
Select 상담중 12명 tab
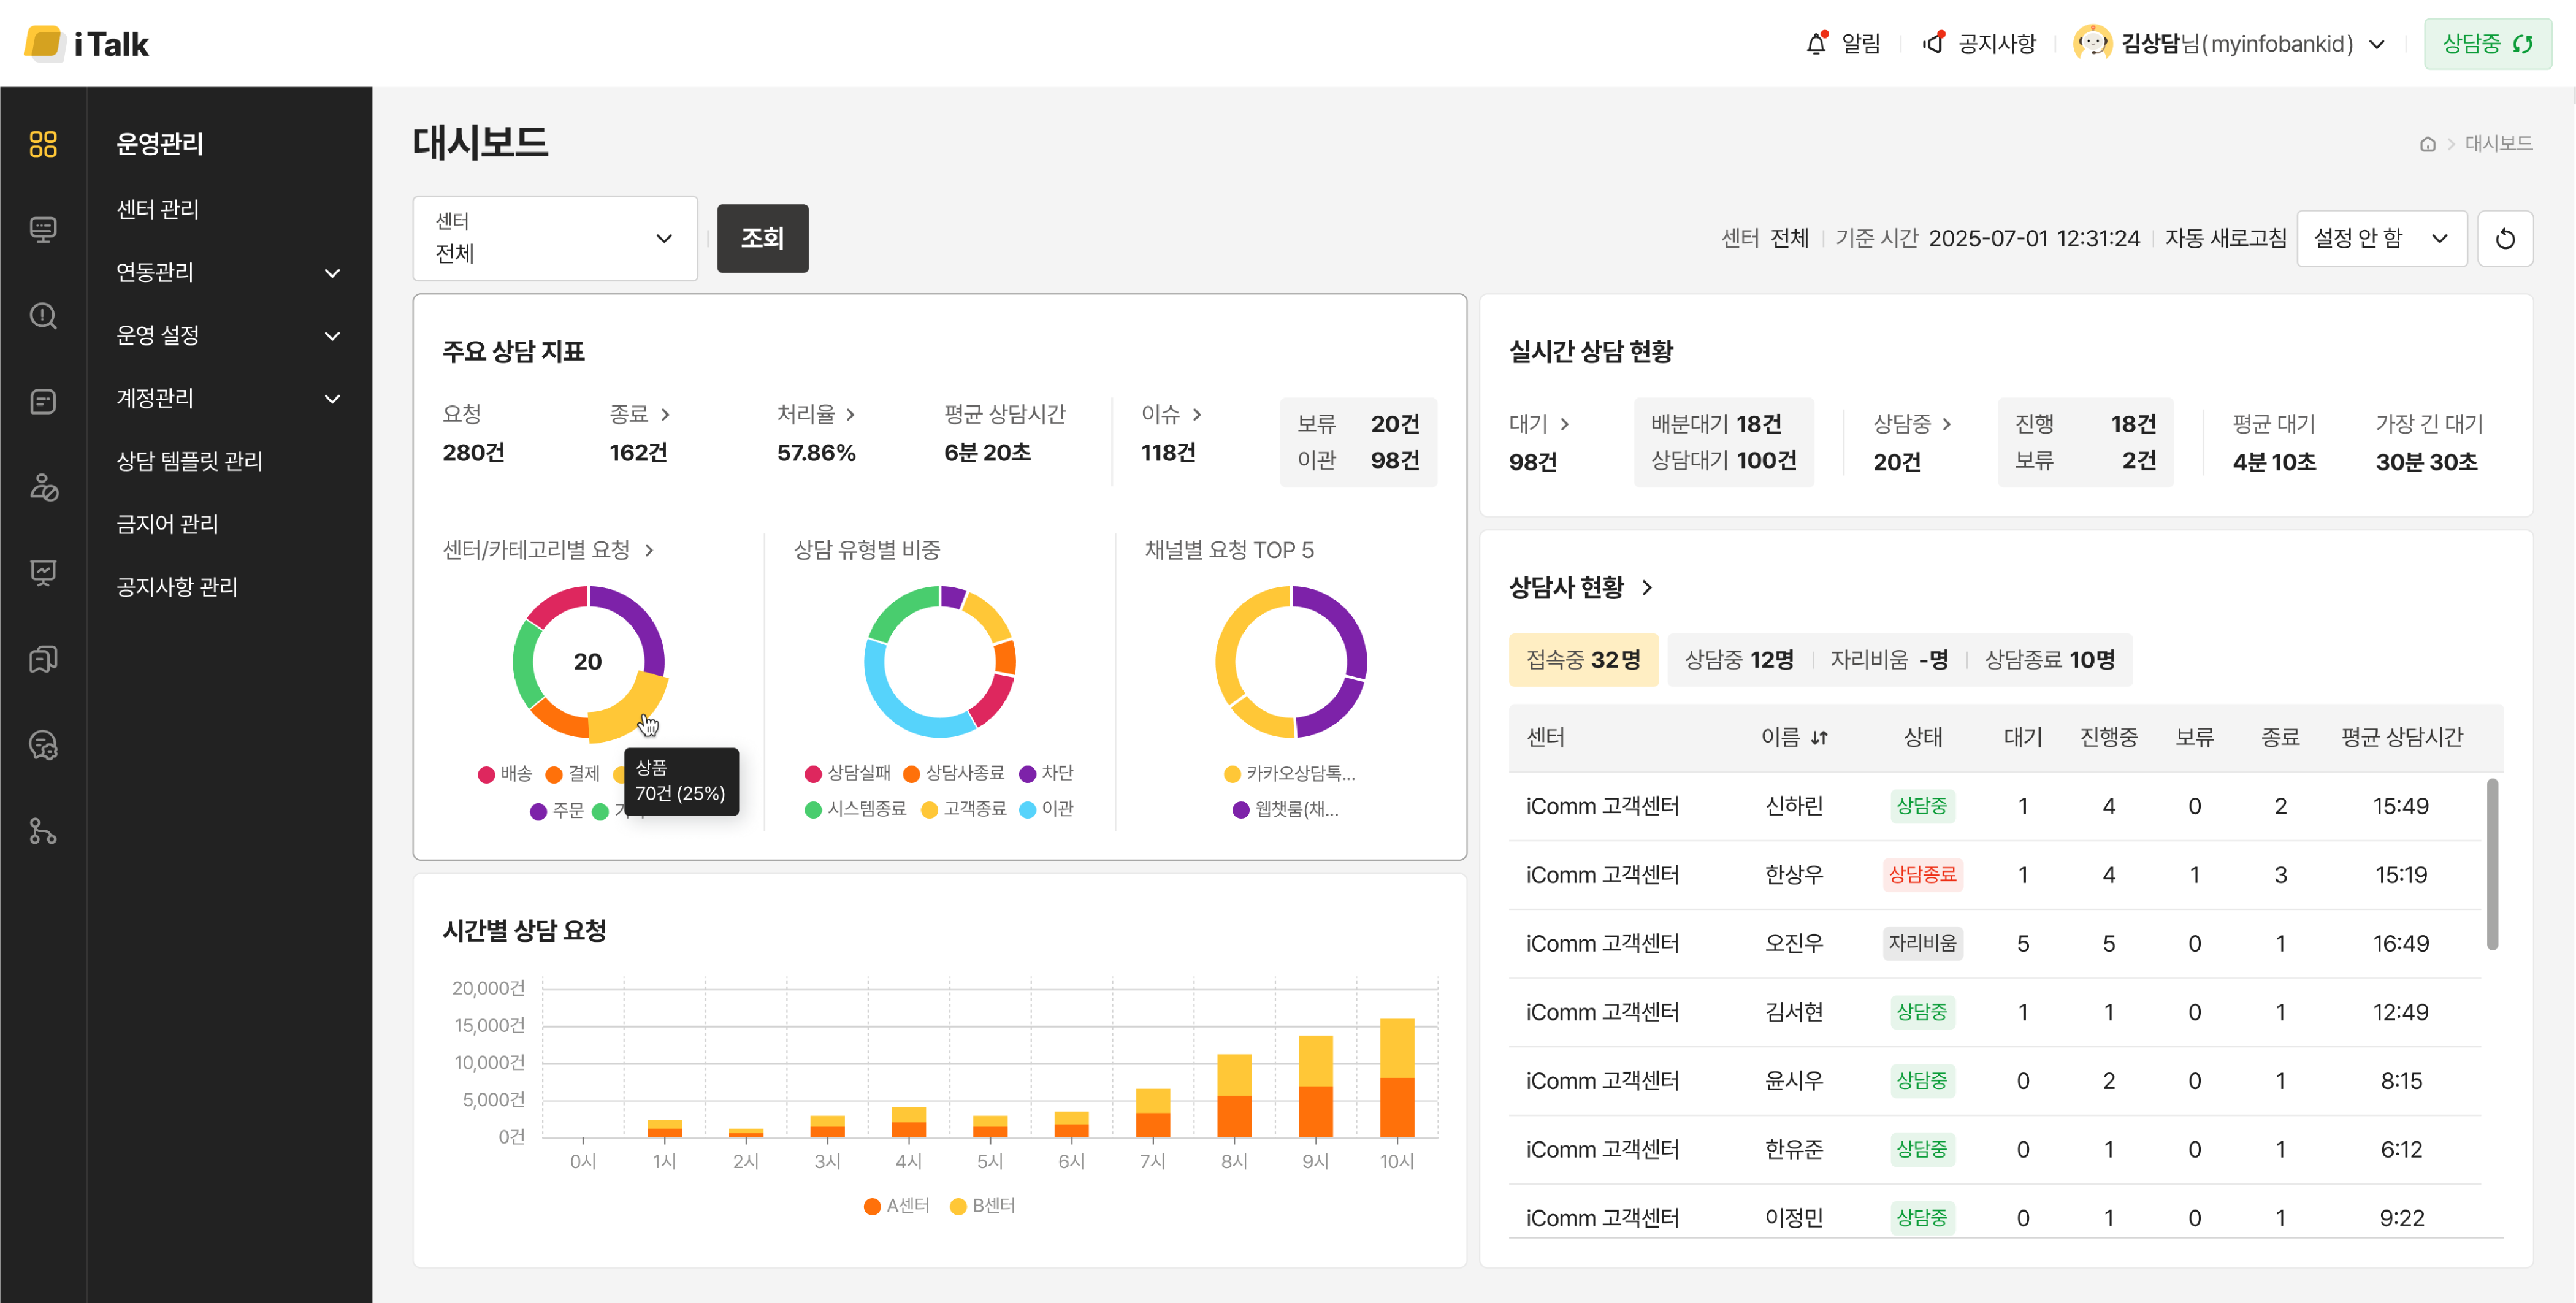(x=1739, y=660)
